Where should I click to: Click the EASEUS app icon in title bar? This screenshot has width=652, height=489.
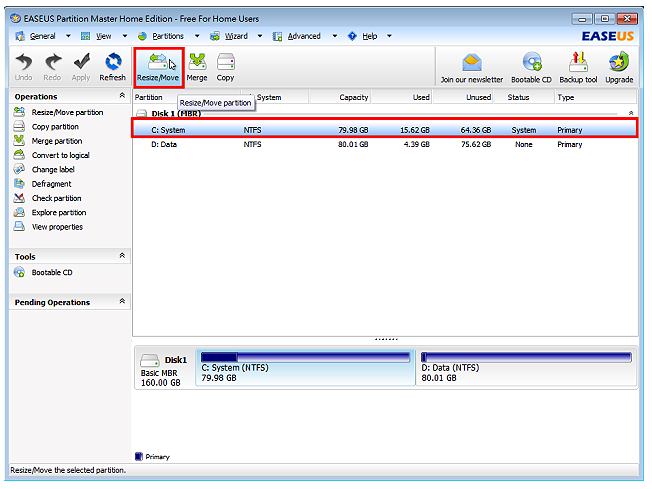pyautogui.click(x=16, y=18)
